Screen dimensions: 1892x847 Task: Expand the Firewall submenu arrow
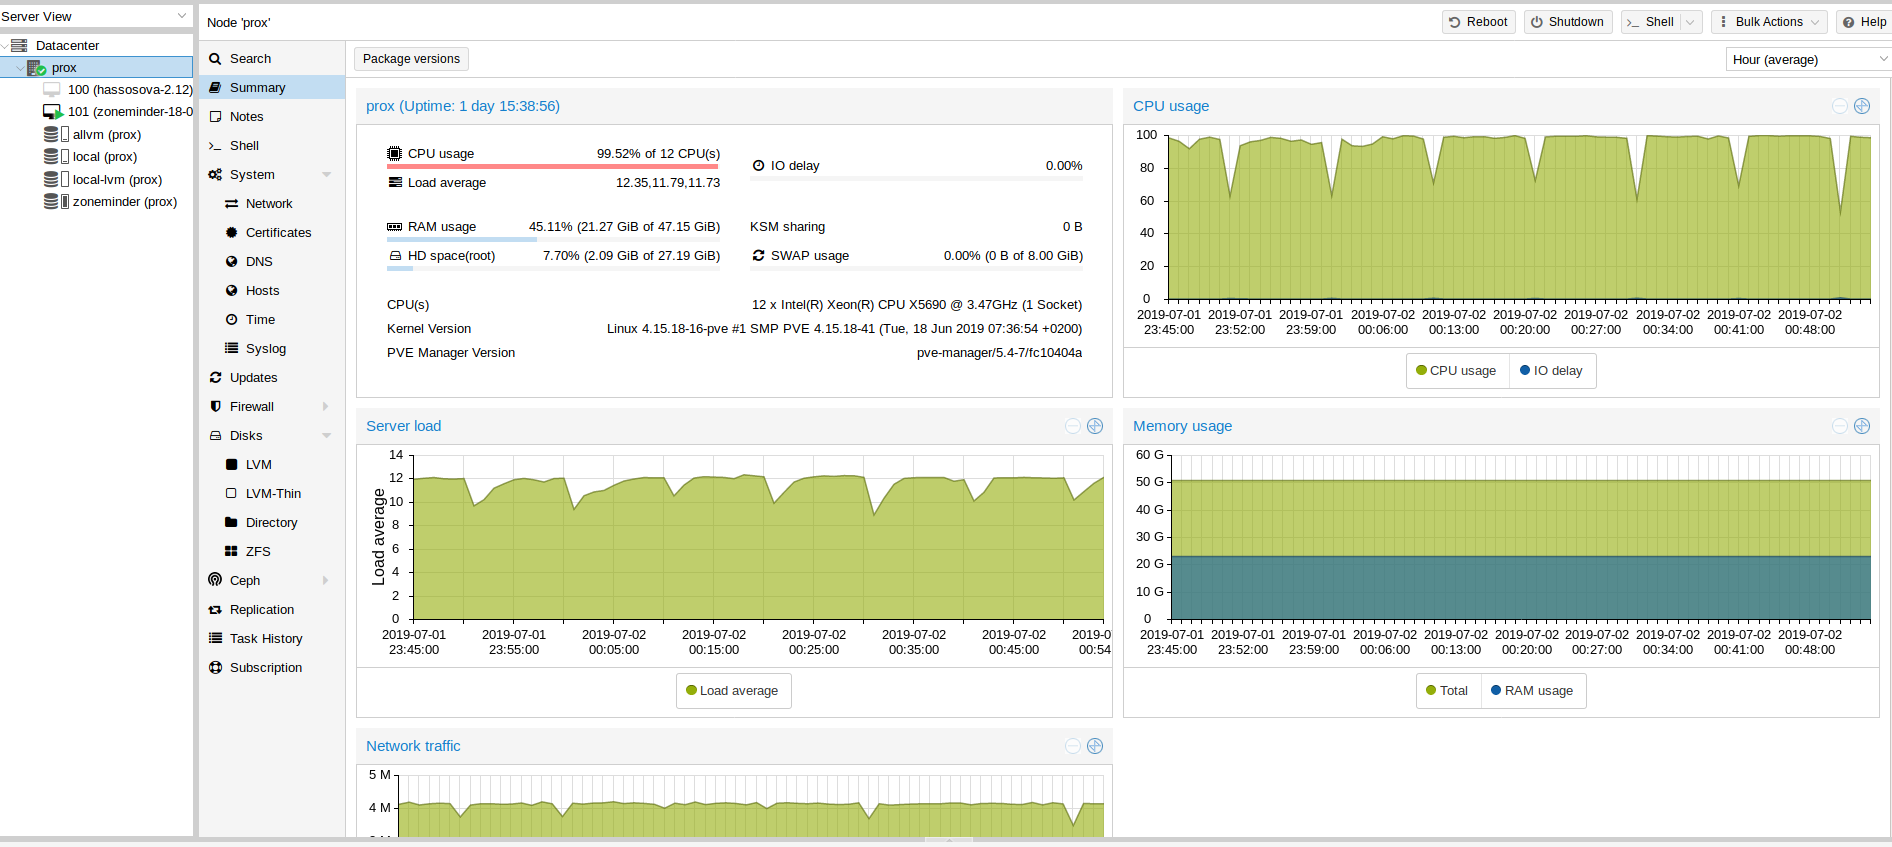coord(326,407)
